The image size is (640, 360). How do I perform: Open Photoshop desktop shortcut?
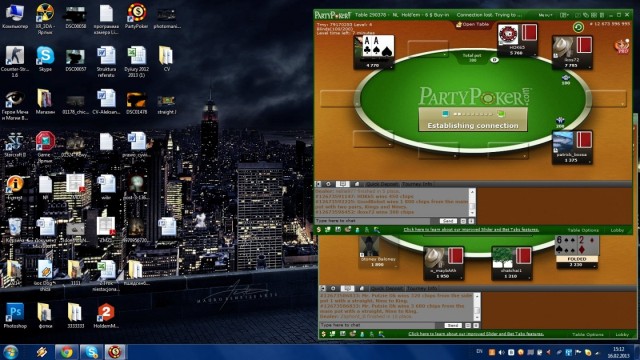(x=15, y=316)
